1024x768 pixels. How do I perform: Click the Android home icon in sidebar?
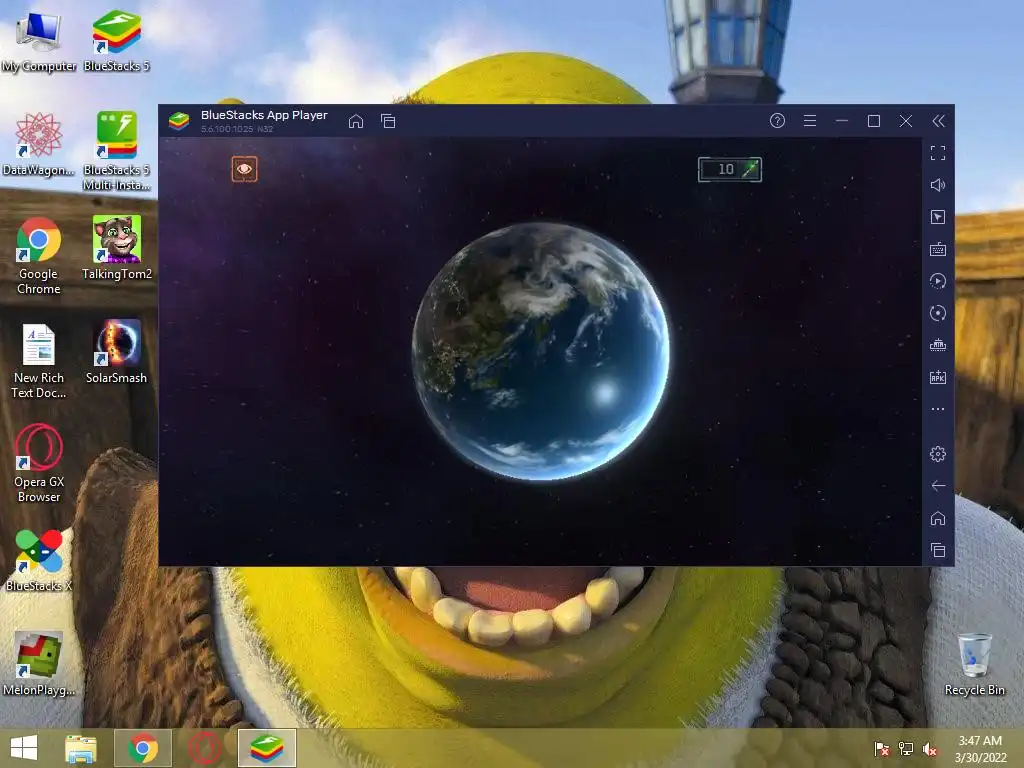[938, 518]
